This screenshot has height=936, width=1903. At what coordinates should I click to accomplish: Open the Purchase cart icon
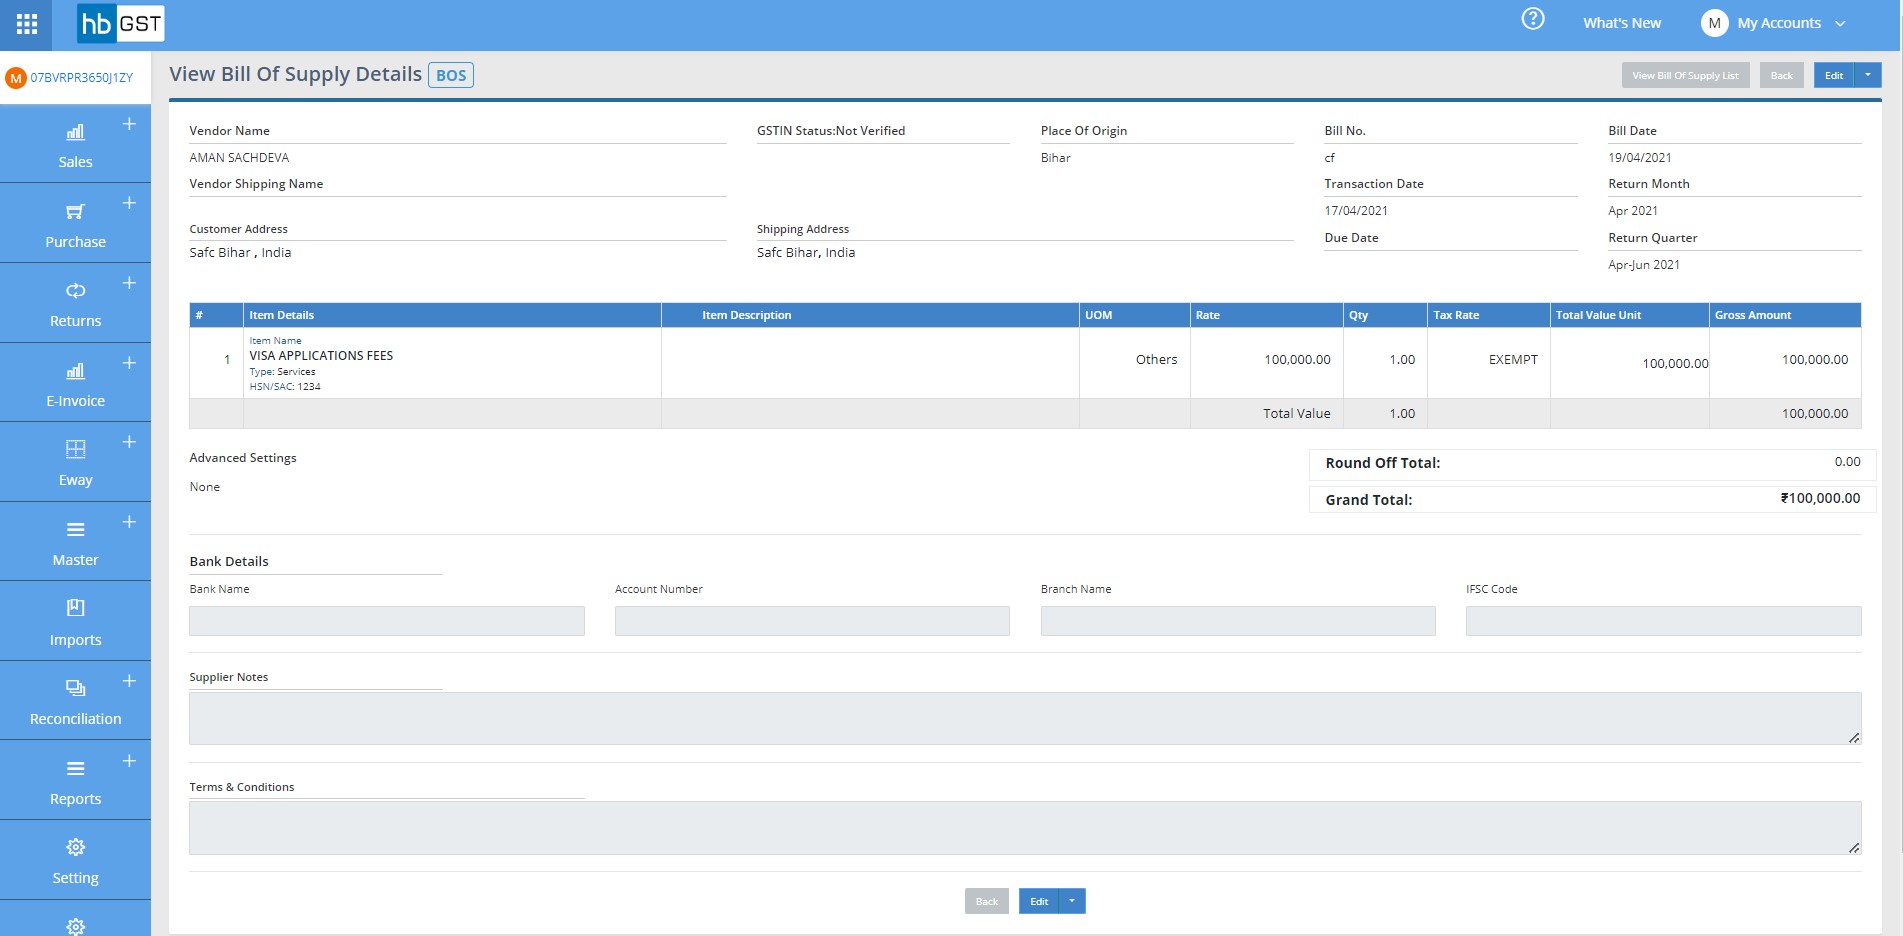click(x=75, y=212)
